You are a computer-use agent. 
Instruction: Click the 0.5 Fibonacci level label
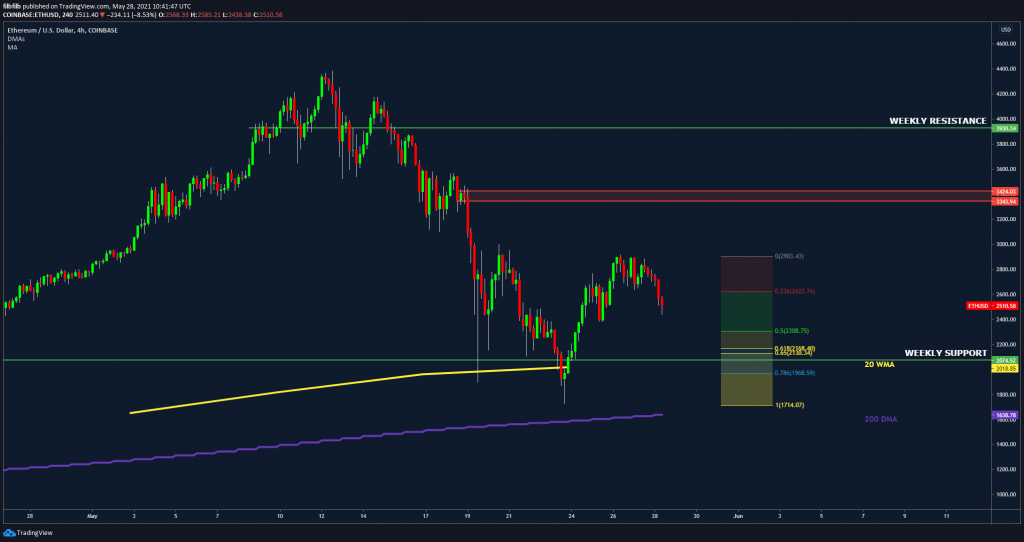point(792,331)
